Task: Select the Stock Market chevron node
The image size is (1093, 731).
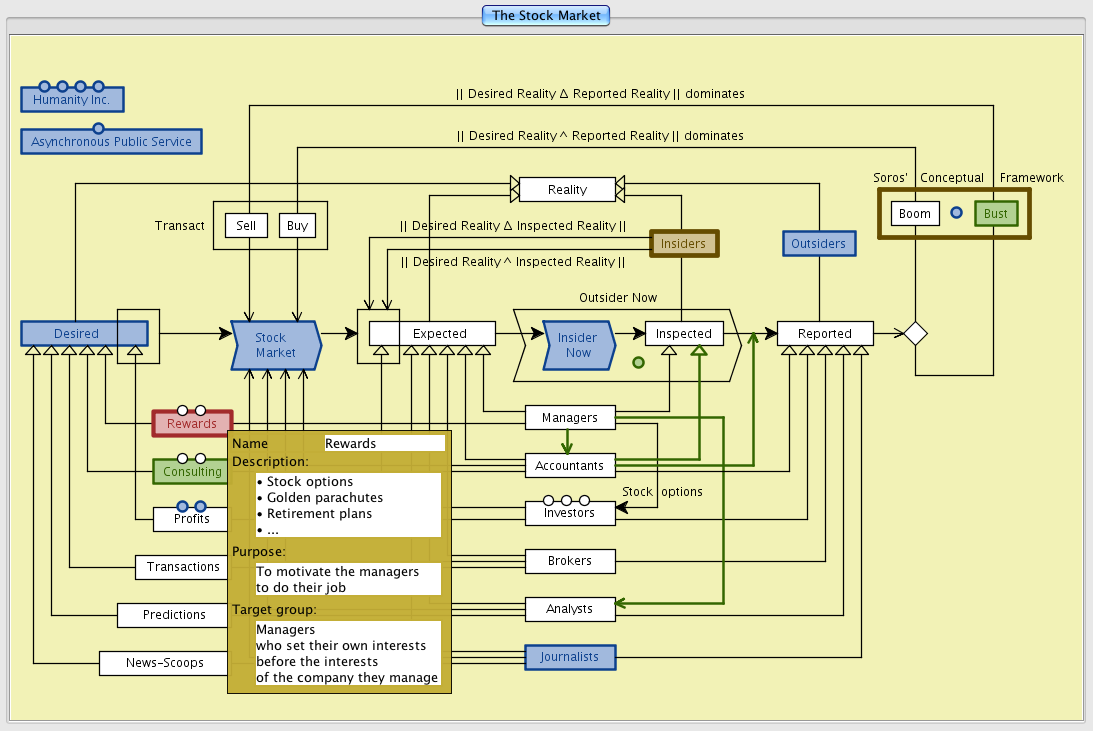Action: click(x=275, y=345)
